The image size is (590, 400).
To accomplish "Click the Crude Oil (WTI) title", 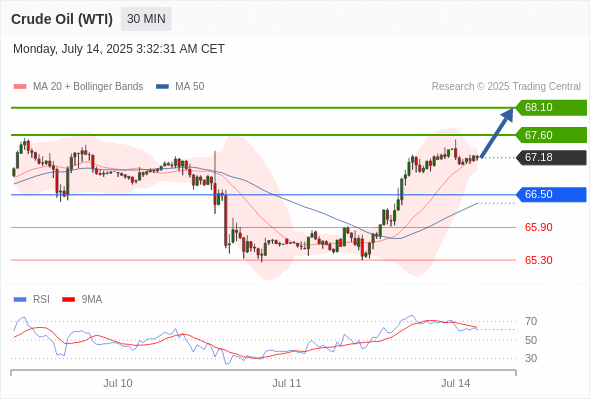I will click(x=62, y=19).
